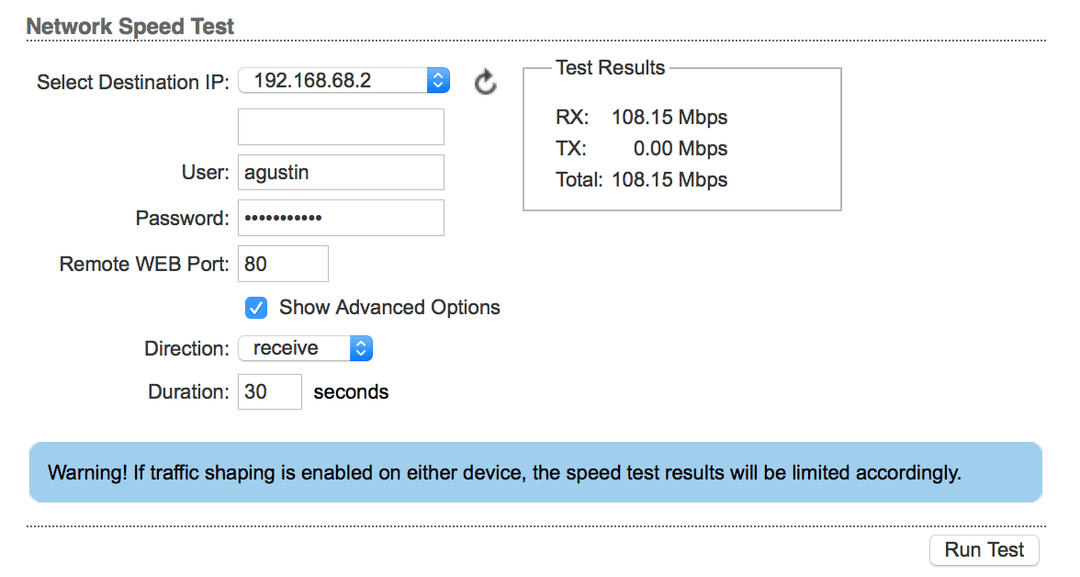This screenshot has height=577, width=1080.
Task: Open the Direction dropdown set to receive
Action: tap(305, 348)
